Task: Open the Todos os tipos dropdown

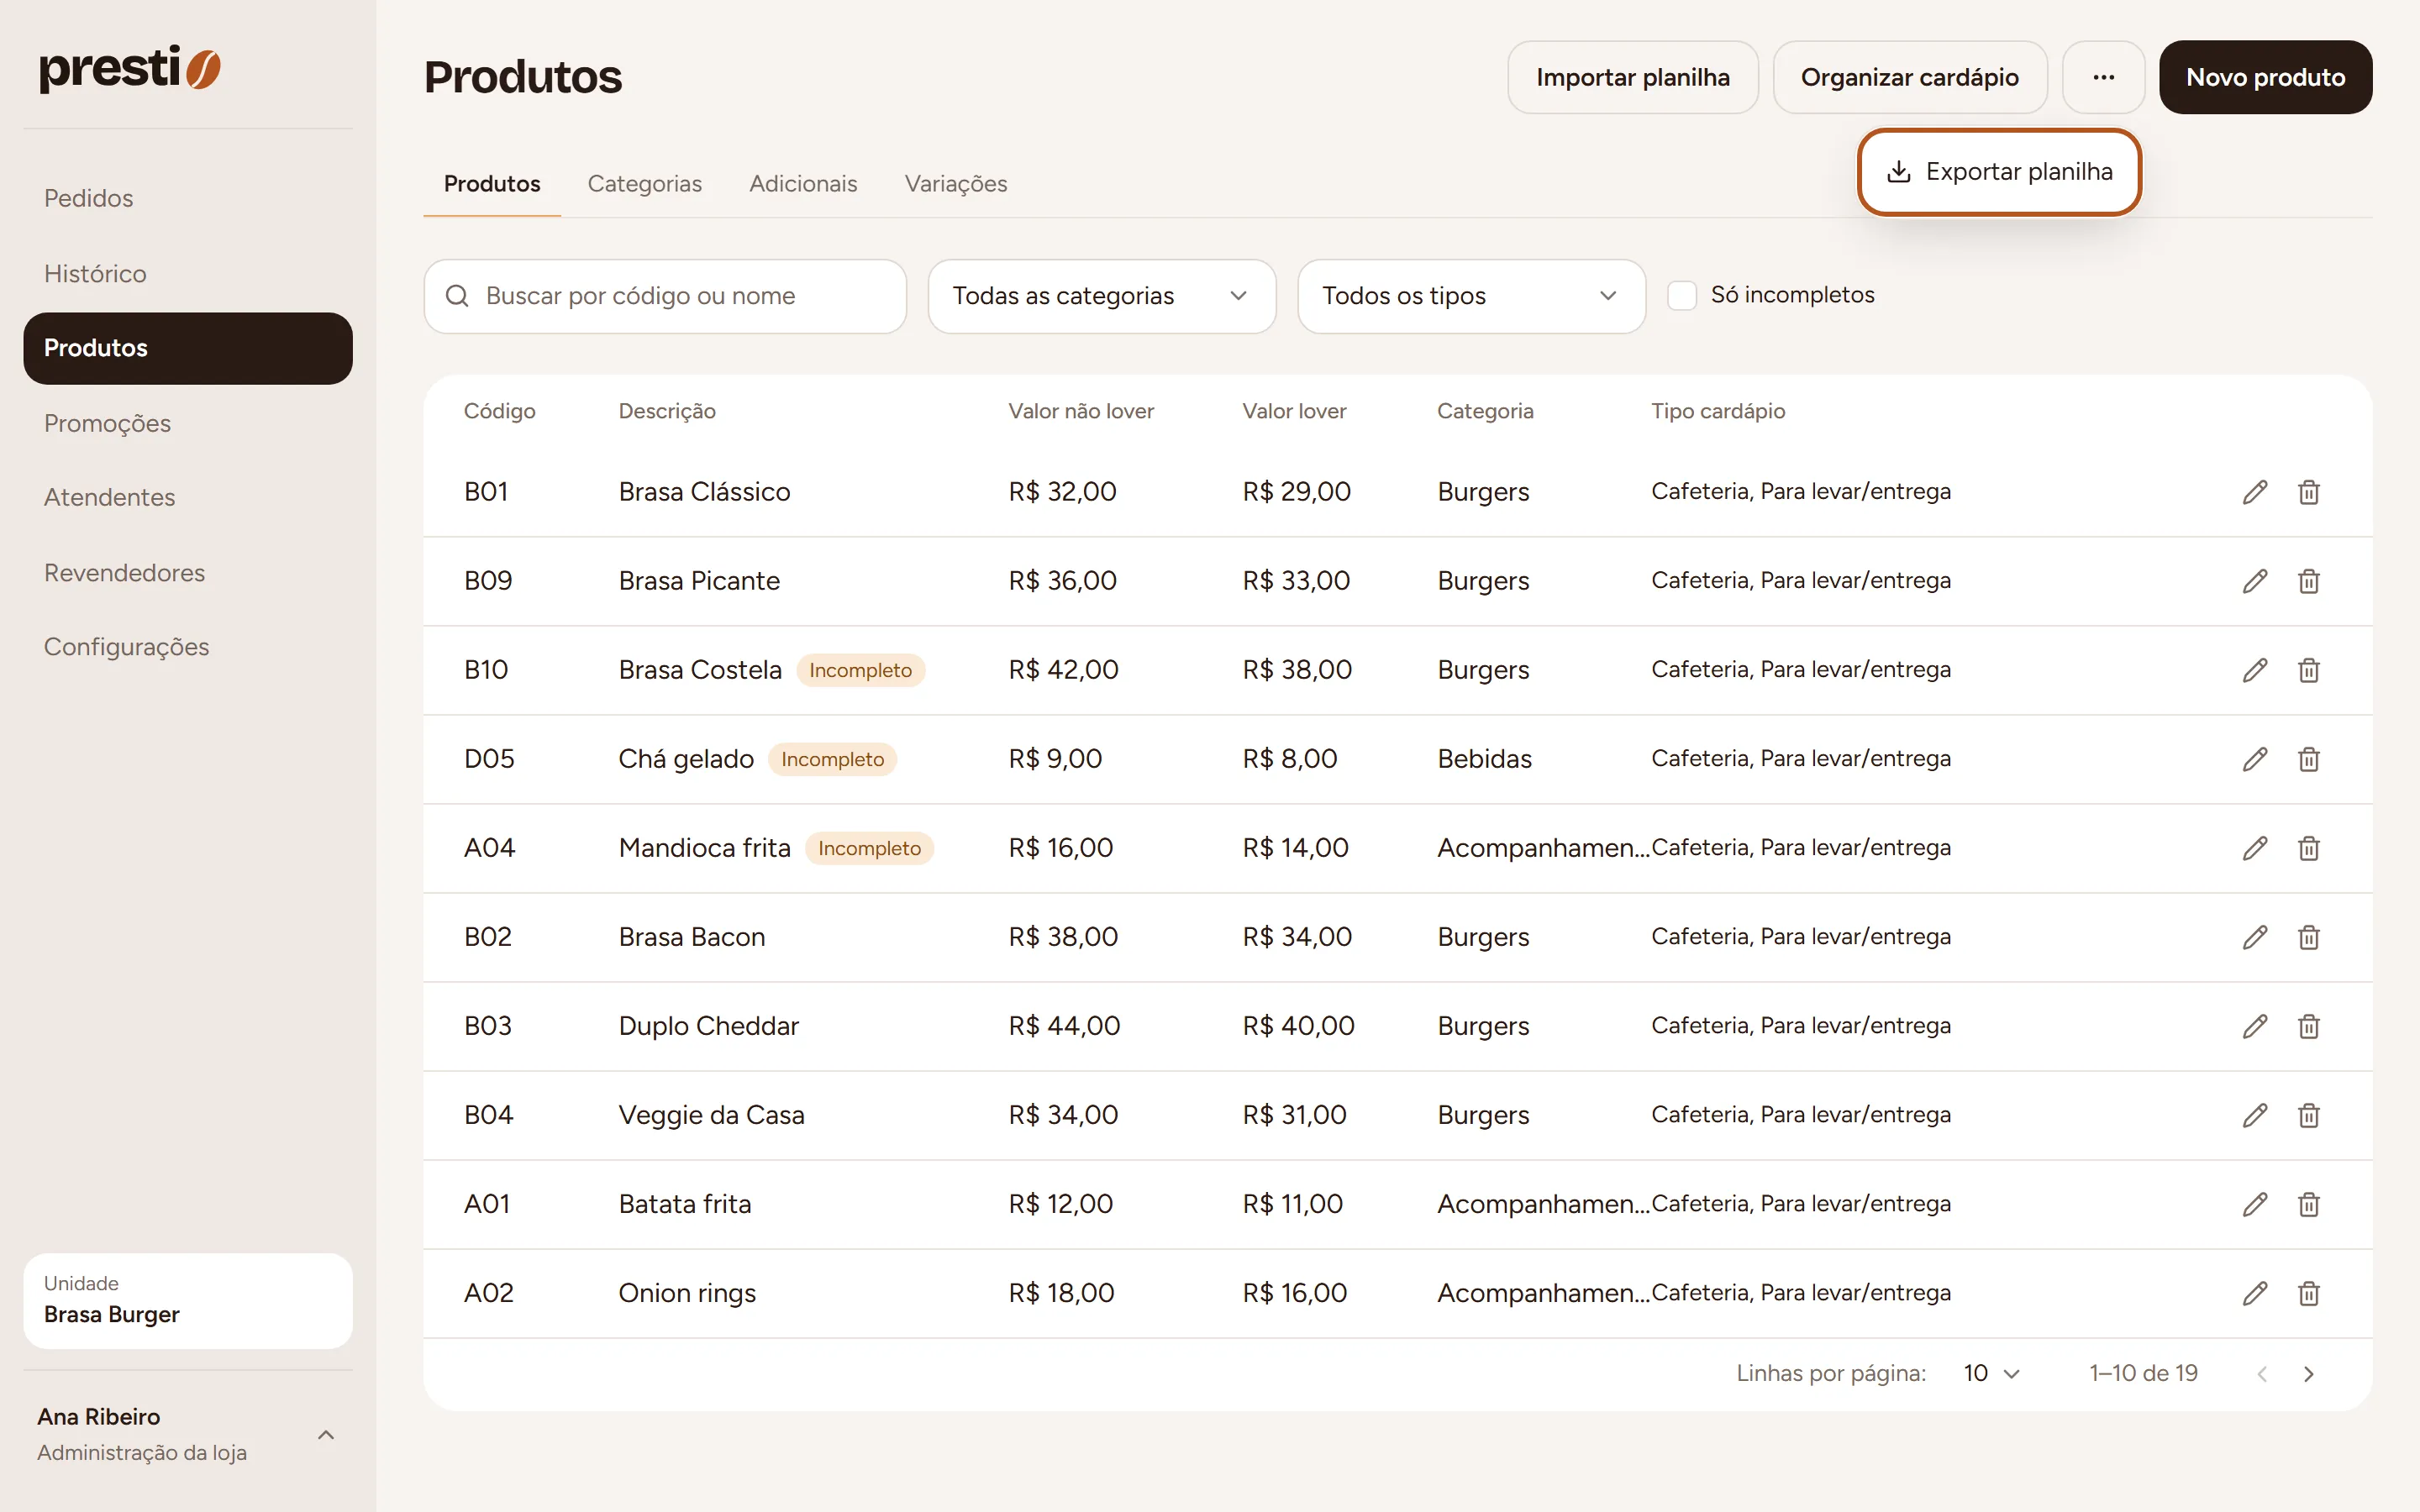Action: point(1471,296)
